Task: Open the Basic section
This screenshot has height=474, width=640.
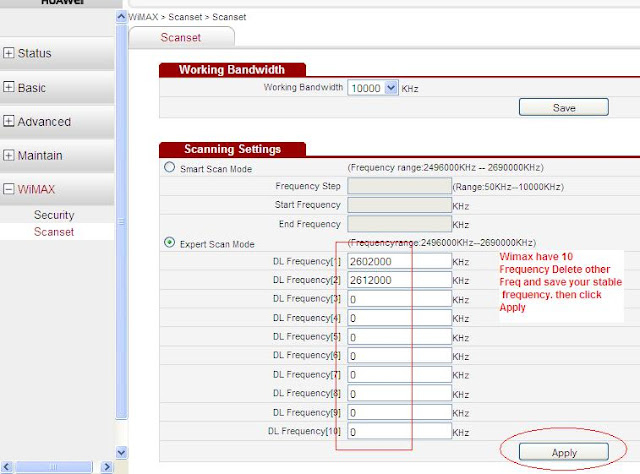Action: tap(31, 87)
